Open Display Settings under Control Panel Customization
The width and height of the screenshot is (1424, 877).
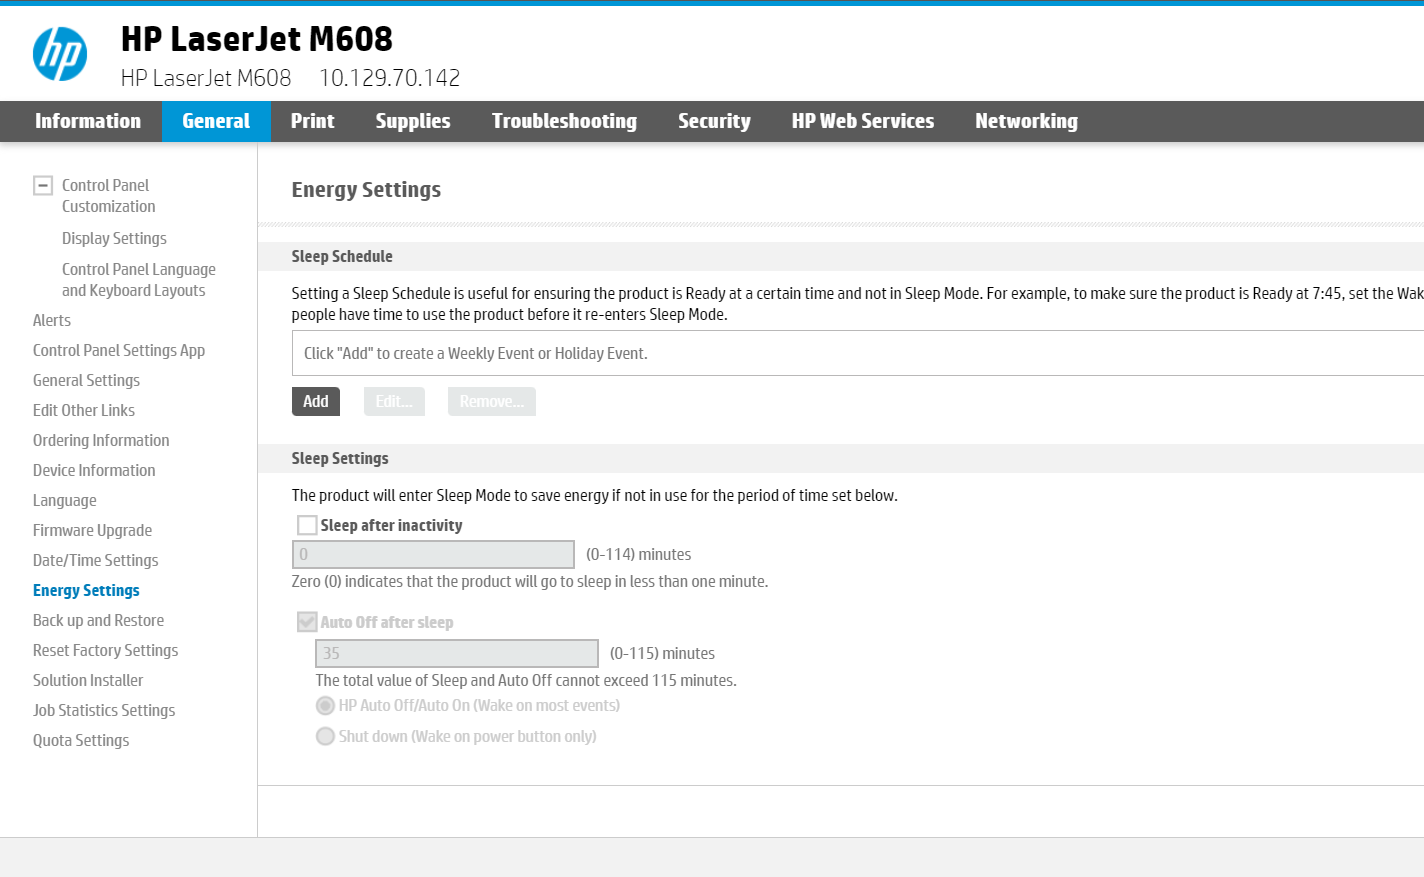pos(114,238)
